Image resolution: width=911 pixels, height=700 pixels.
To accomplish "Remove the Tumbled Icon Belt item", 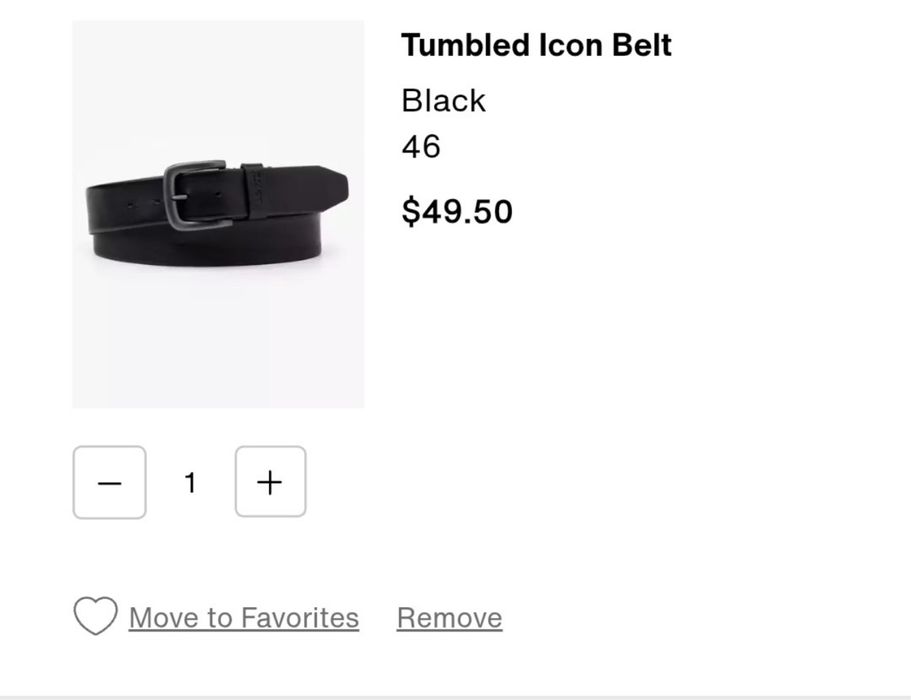I will tap(449, 618).
